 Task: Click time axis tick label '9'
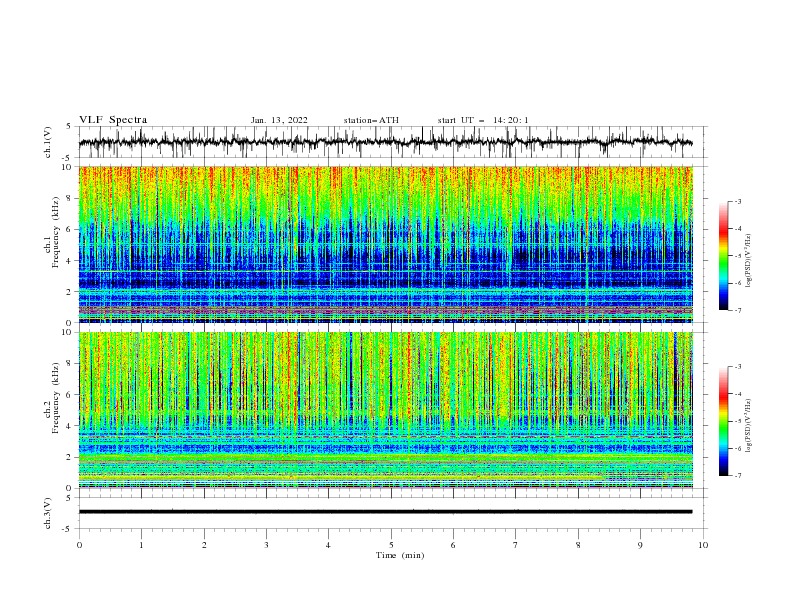pos(640,545)
